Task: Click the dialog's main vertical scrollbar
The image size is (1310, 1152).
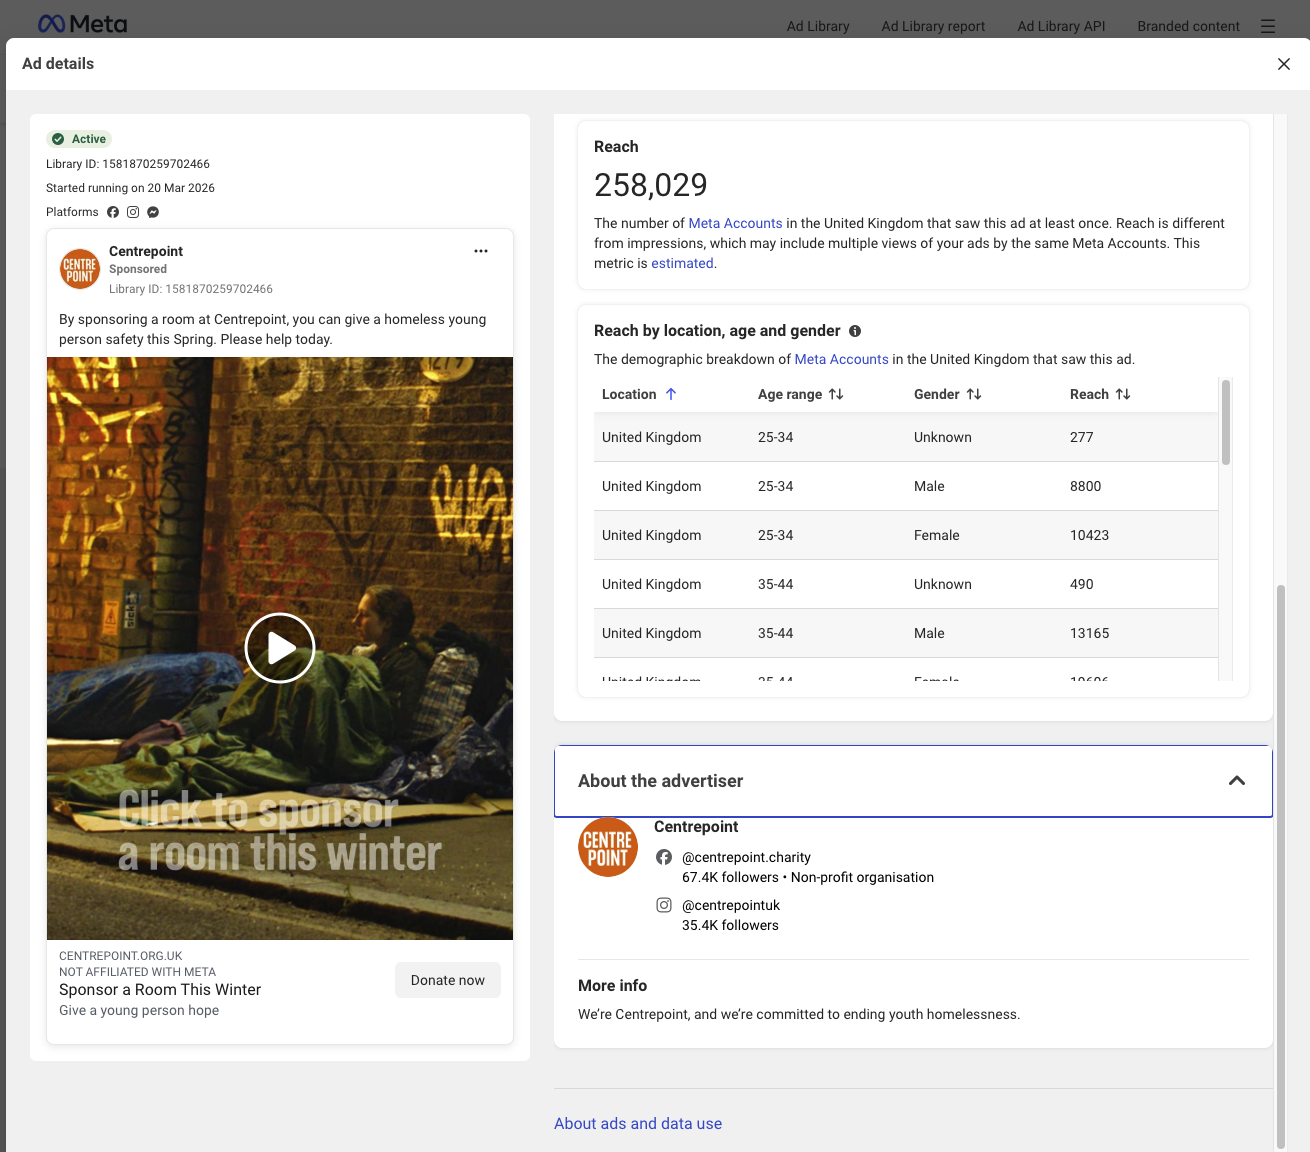Action: (x=1281, y=865)
